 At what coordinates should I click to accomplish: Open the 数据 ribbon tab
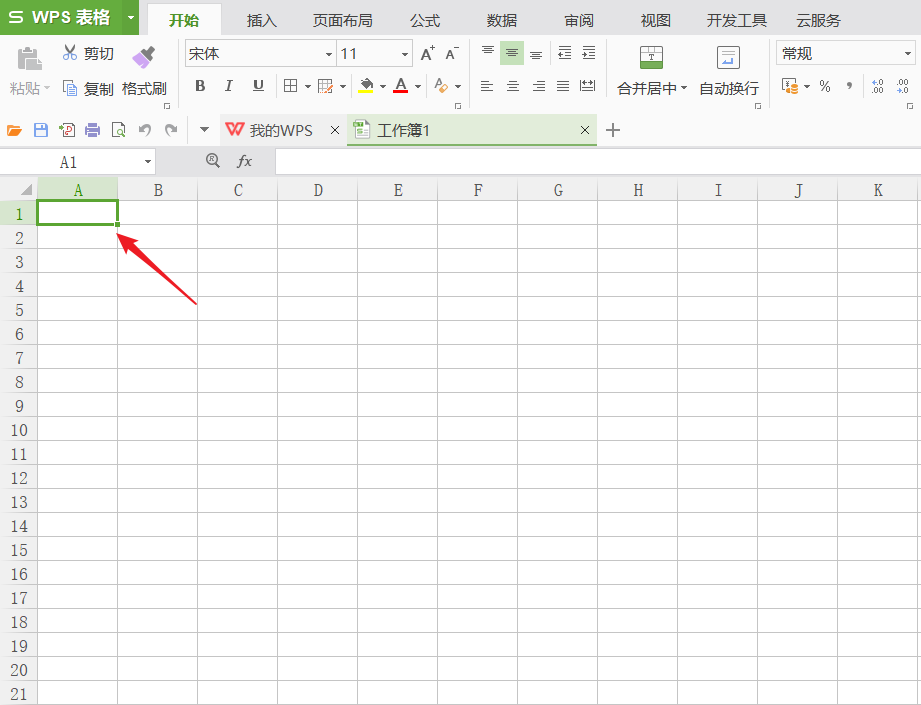[502, 21]
